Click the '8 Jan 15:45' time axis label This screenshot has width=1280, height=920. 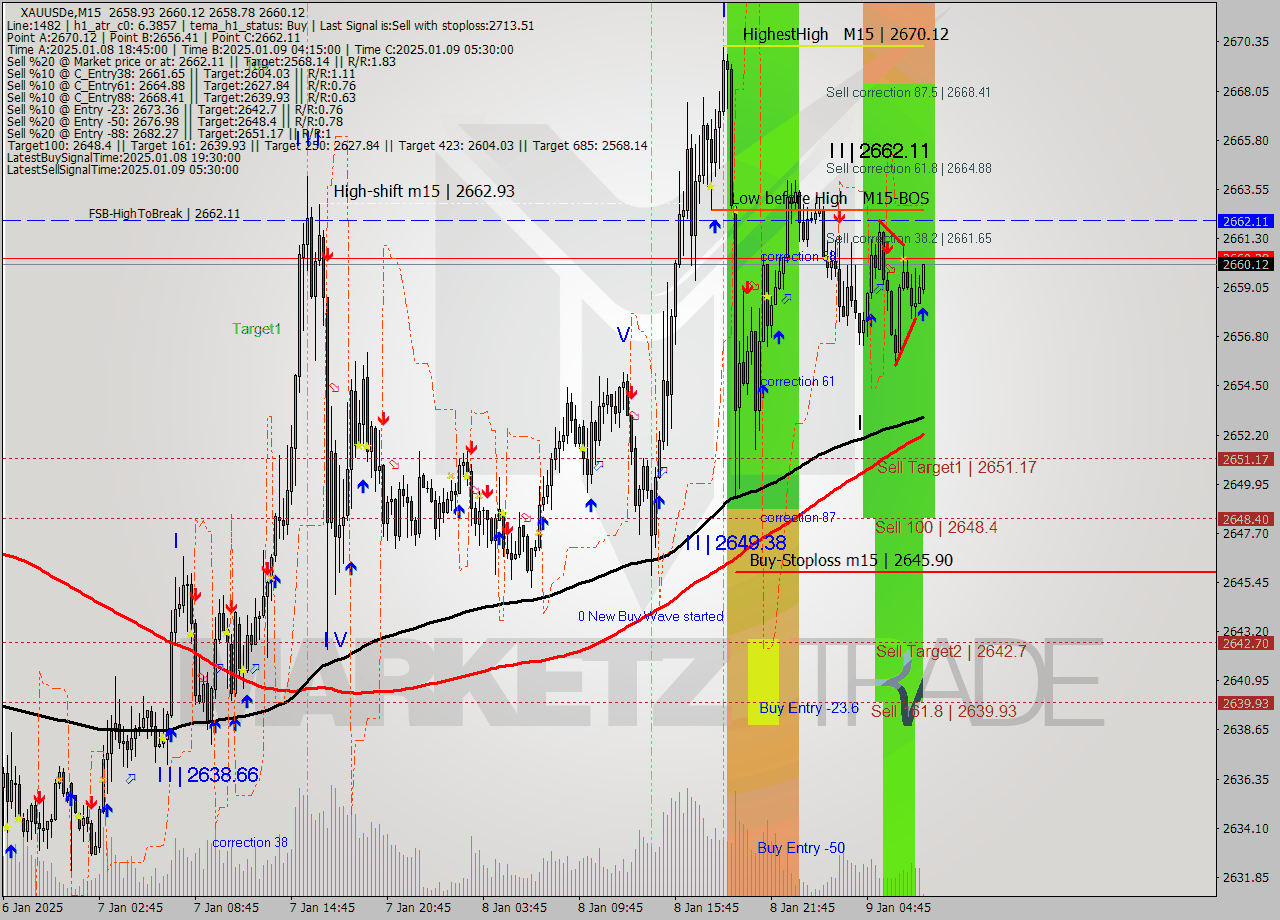(706, 908)
